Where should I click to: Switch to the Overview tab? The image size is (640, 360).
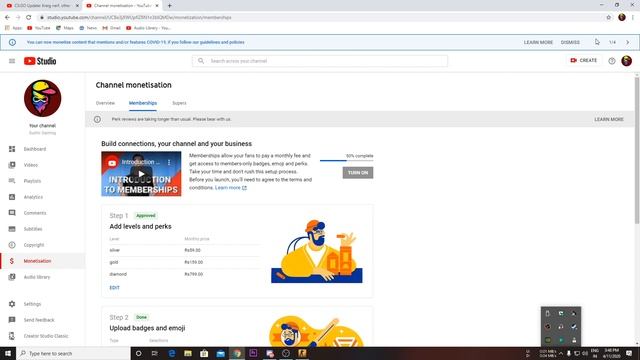tap(105, 103)
